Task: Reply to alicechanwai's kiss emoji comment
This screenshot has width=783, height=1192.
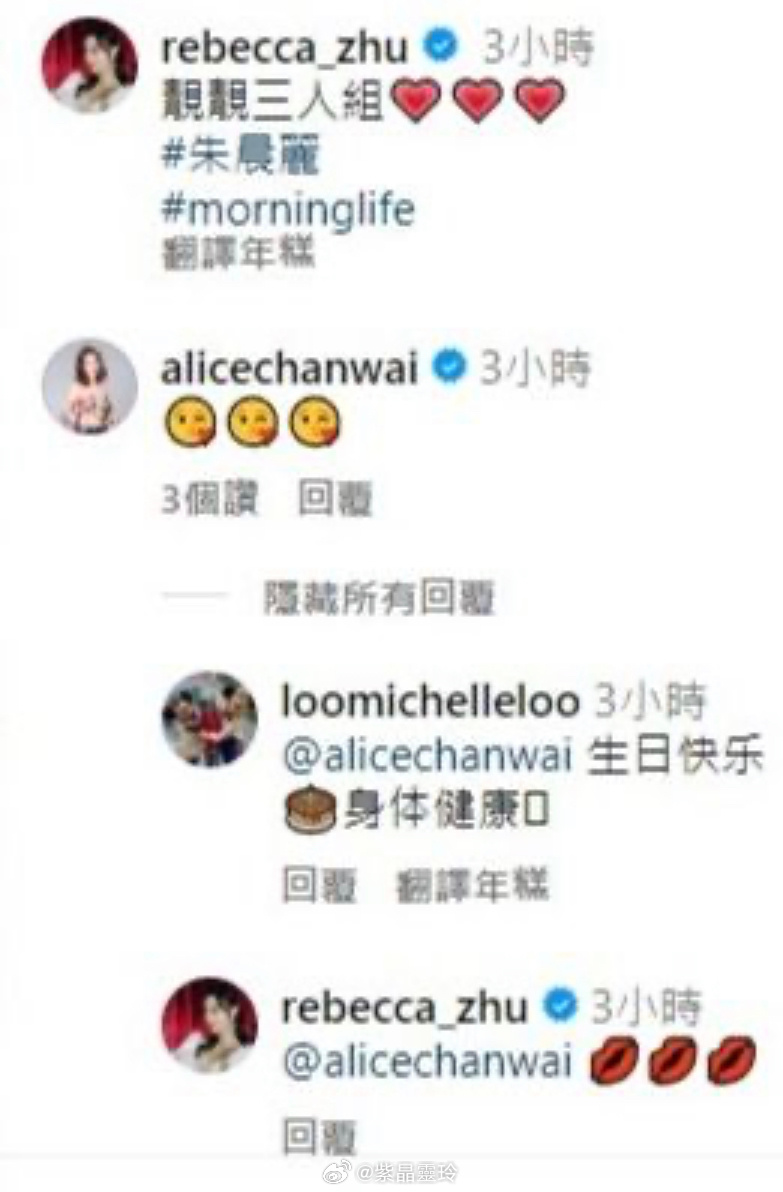Action: [x=335, y=499]
